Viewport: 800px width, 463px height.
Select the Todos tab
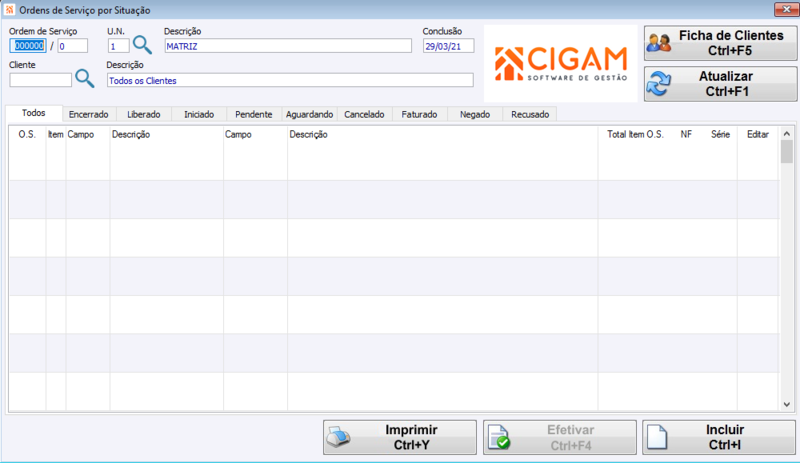point(34,113)
